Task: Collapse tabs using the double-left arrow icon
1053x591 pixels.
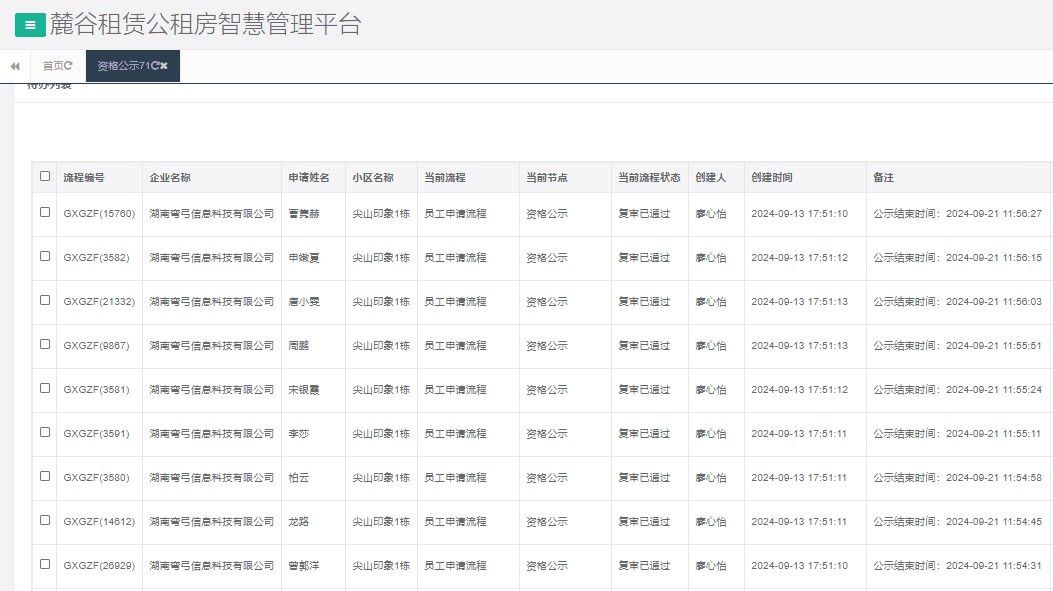Action: coord(15,65)
